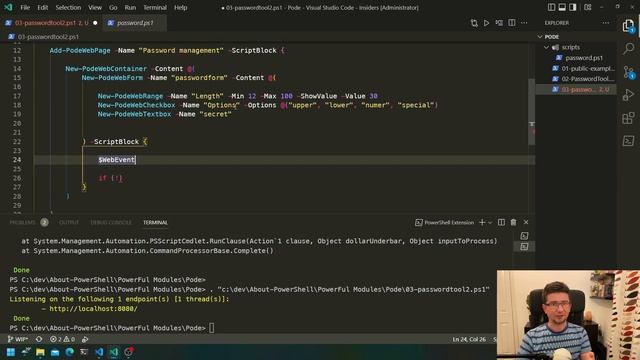640x360 pixels.
Task: Click the editor vertical scrollbar thumb
Action: tap(531, 112)
